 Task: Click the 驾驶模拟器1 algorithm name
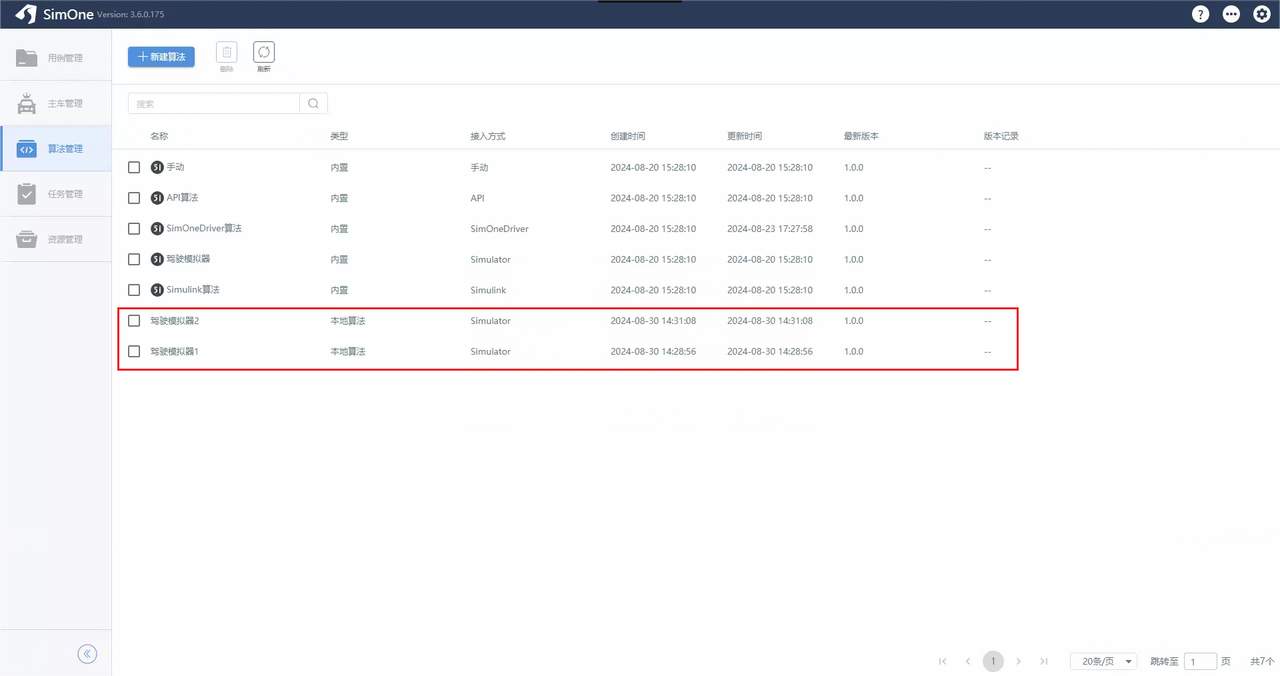(x=175, y=351)
